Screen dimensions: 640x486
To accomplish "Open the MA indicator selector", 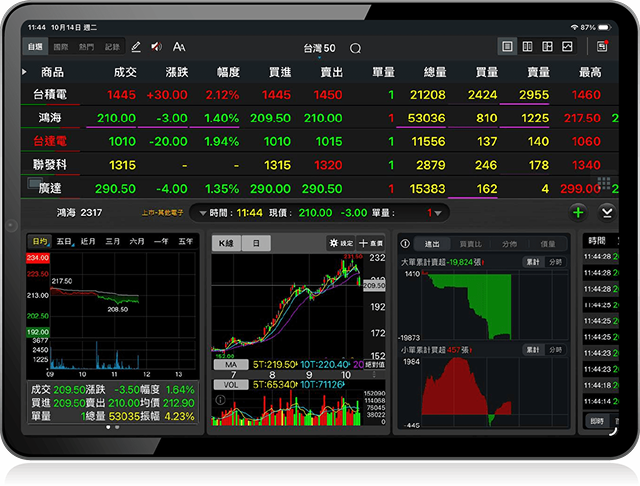I will point(231,364).
